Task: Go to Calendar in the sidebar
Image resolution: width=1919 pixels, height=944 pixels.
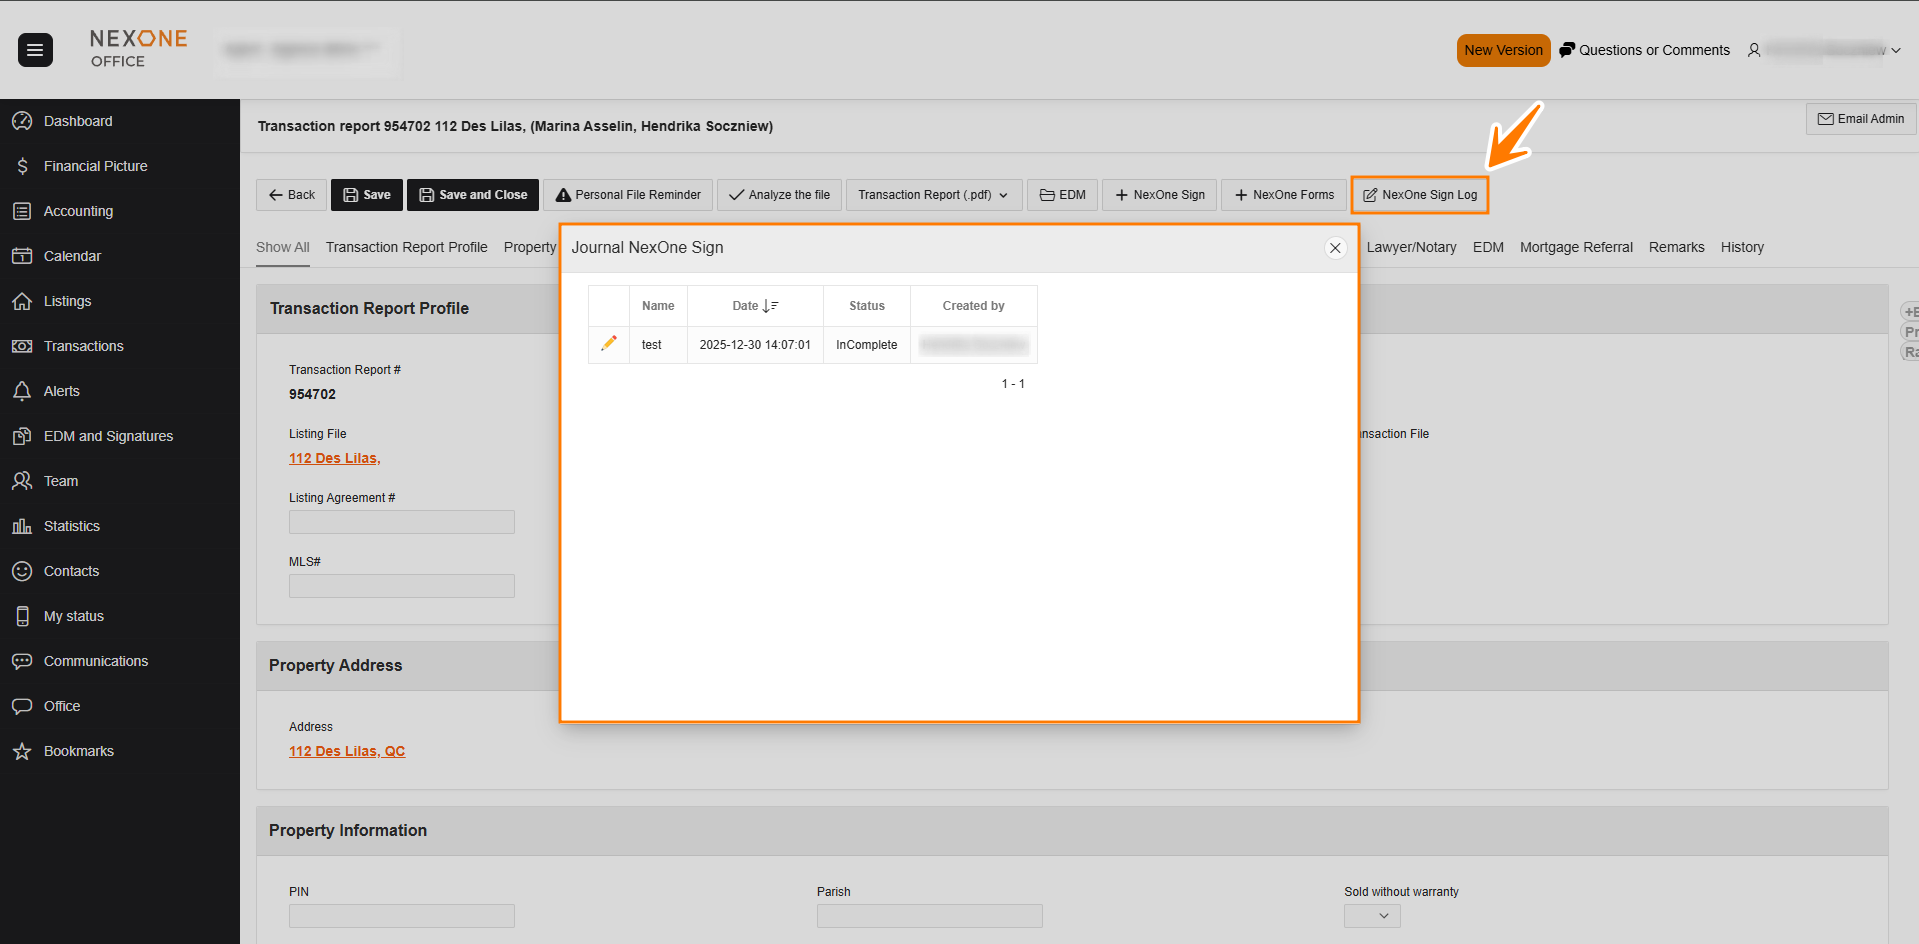Action: tap(72, 256)
